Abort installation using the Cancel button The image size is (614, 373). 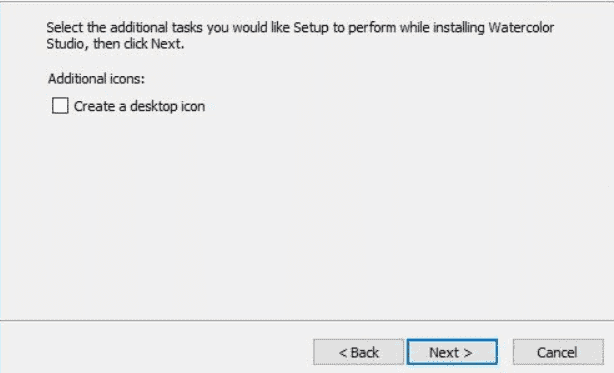[558, 352]
